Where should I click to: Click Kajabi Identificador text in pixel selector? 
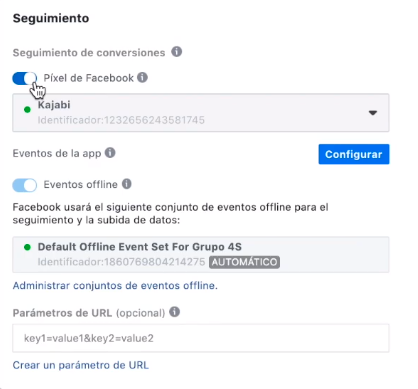click(121, 120)
